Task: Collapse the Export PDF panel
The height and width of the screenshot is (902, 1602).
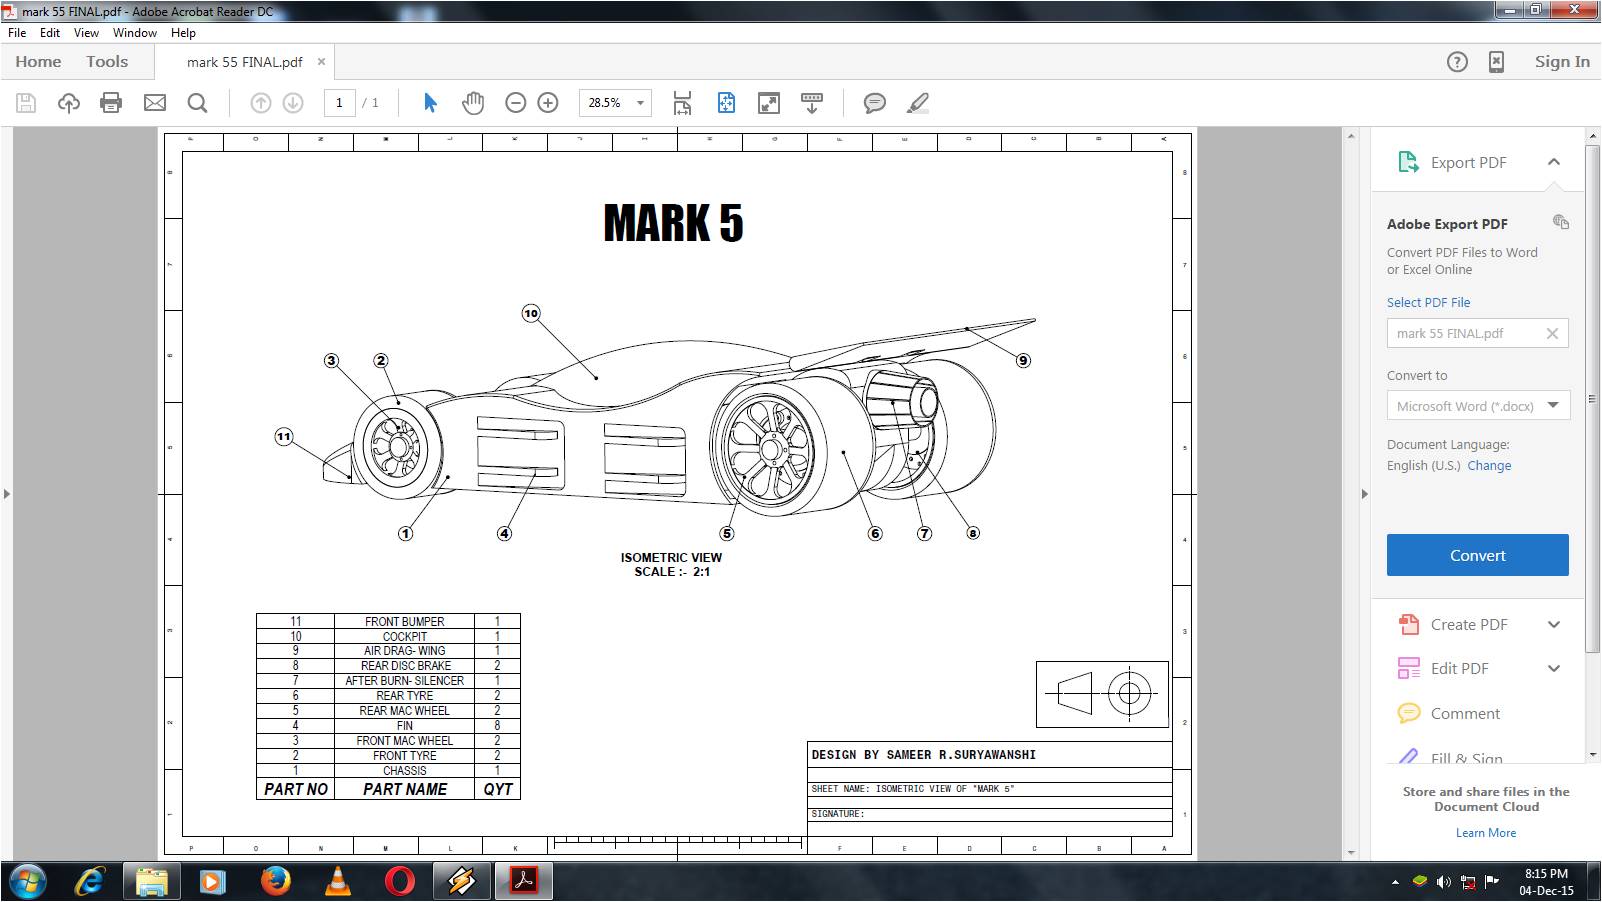Action: (x=1553, y=162)
